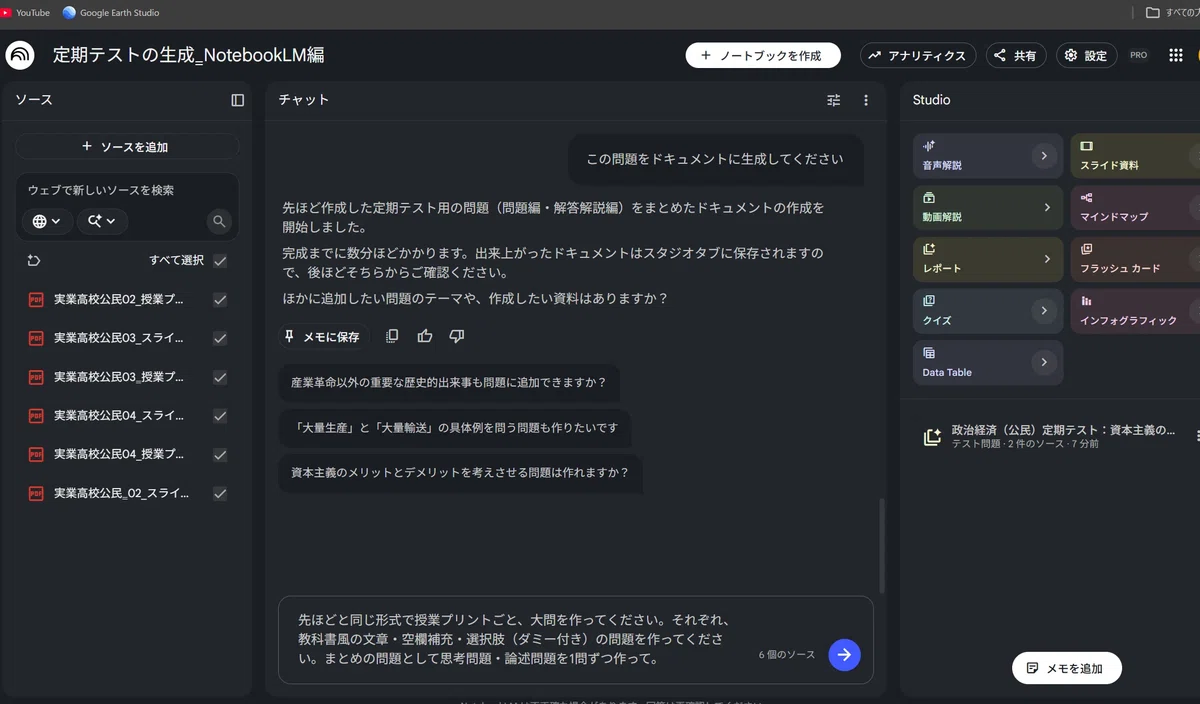This screenshot has width=1200, height=704.
Task: Click the クイズ quiz tile
Action: click(x=988, y=311)
